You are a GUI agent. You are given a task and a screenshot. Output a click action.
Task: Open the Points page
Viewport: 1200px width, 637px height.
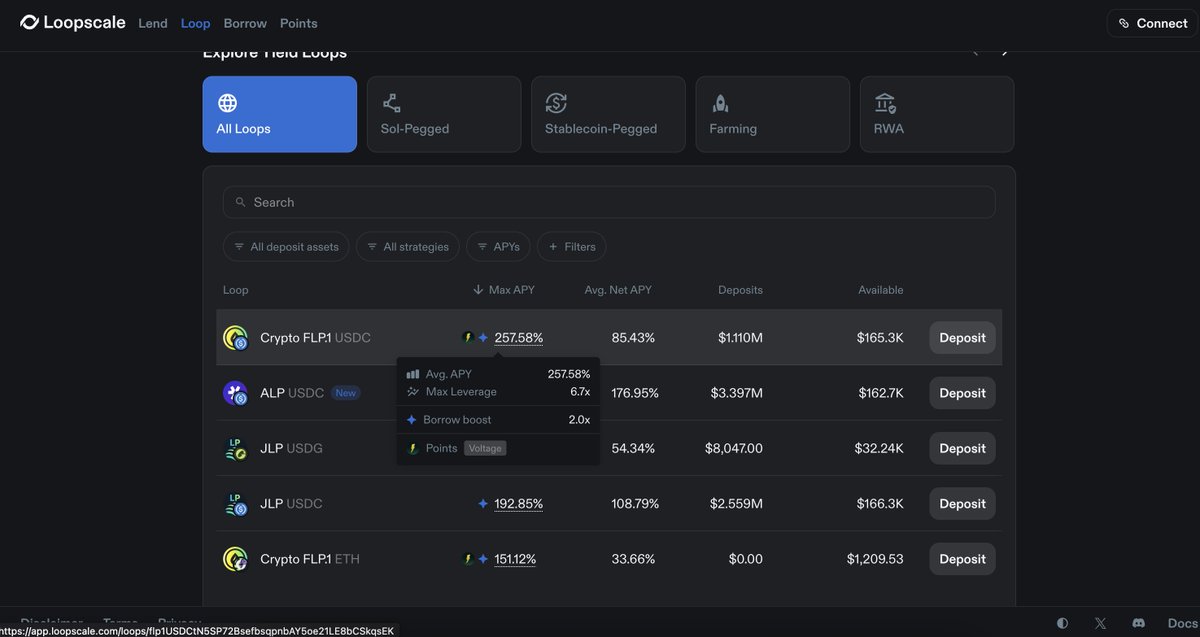(299, 23)
